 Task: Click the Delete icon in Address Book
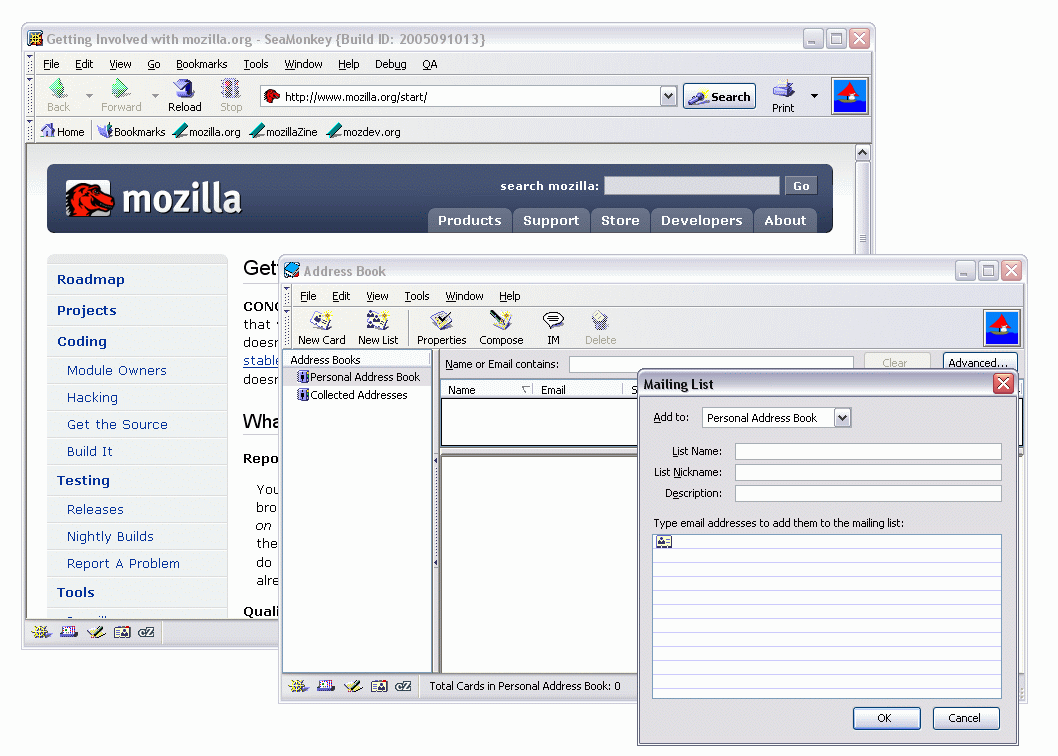coord(600,328)
